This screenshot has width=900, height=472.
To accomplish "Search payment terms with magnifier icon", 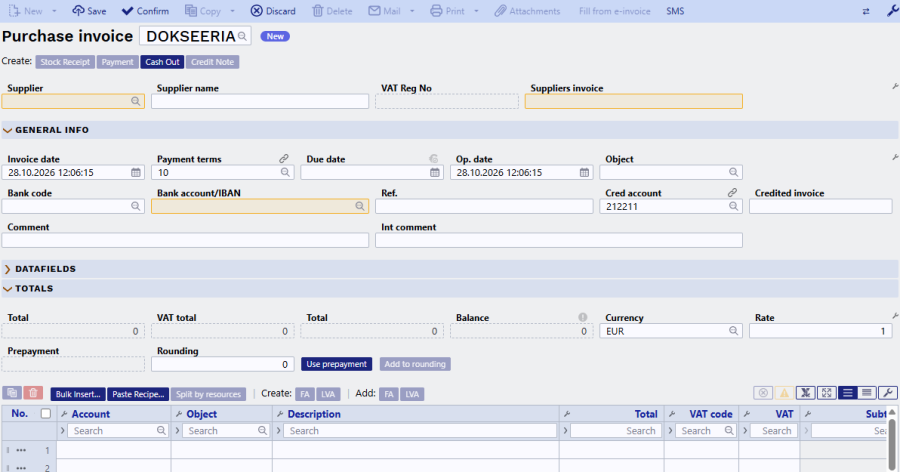I will tap(285, 172).
